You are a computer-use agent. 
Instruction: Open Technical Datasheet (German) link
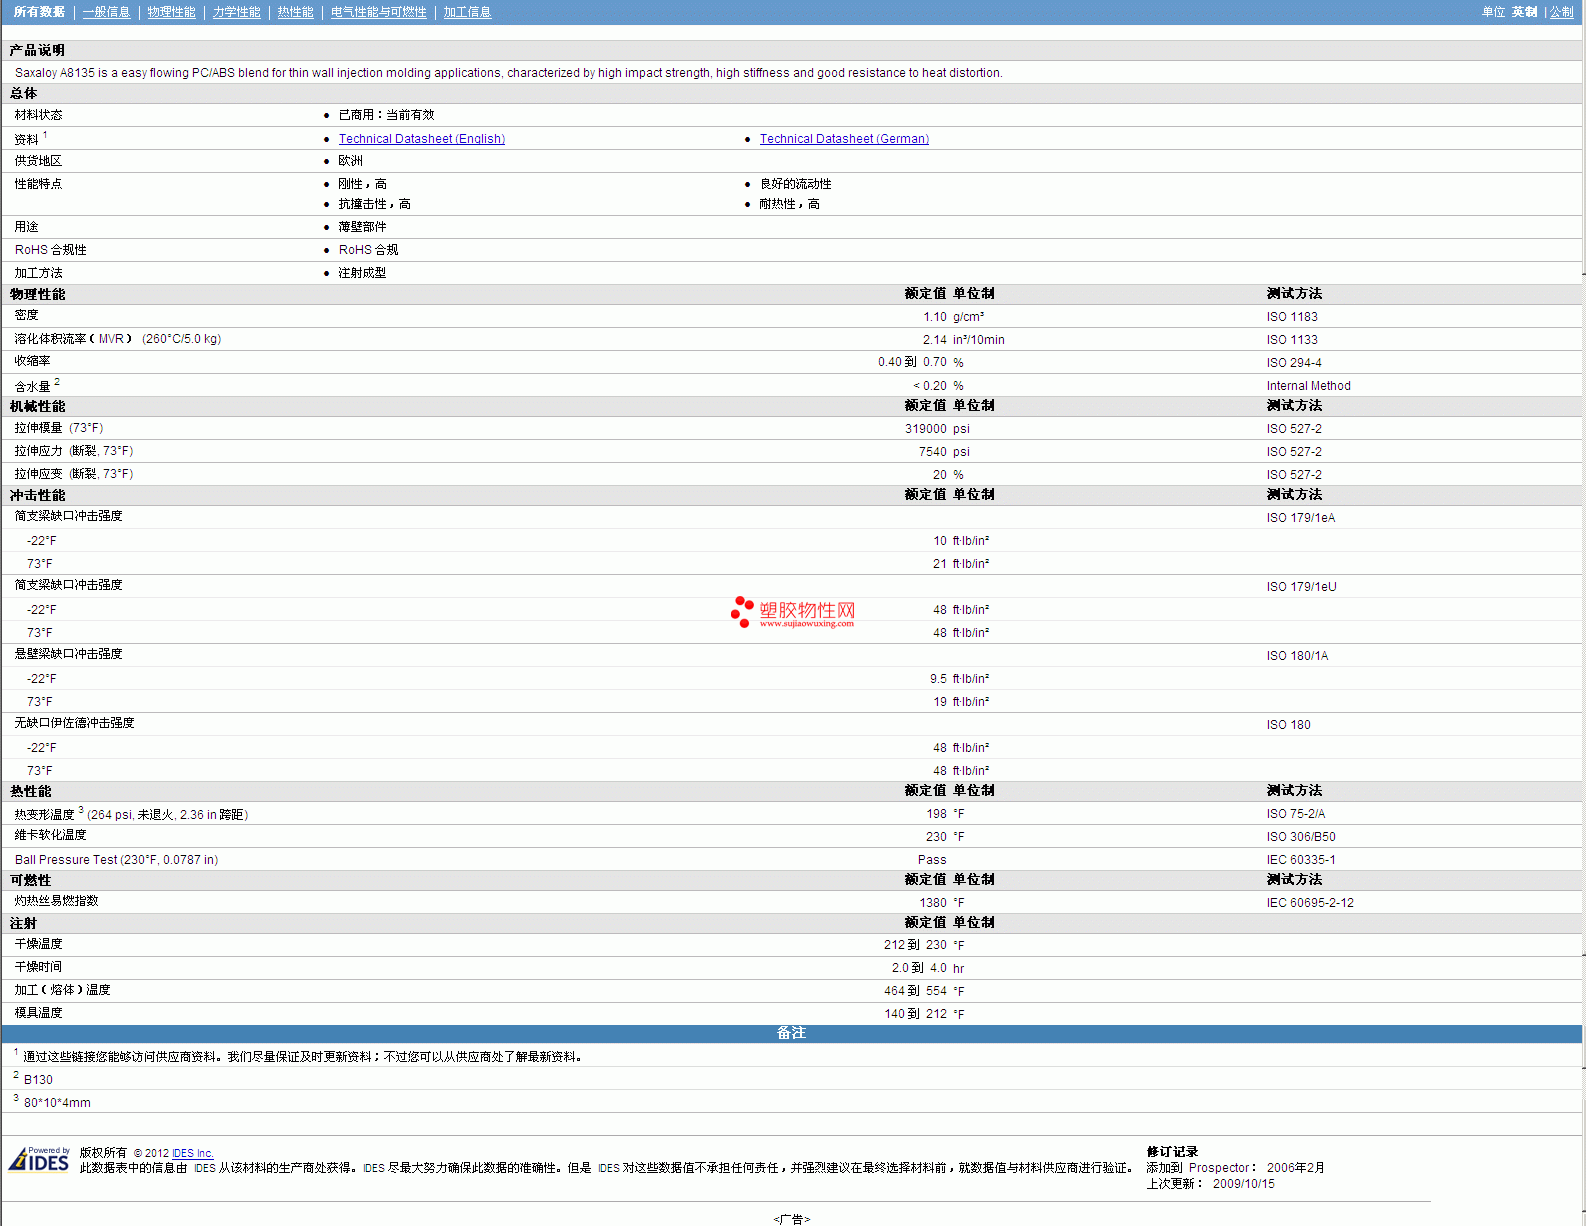click(844, 139)
